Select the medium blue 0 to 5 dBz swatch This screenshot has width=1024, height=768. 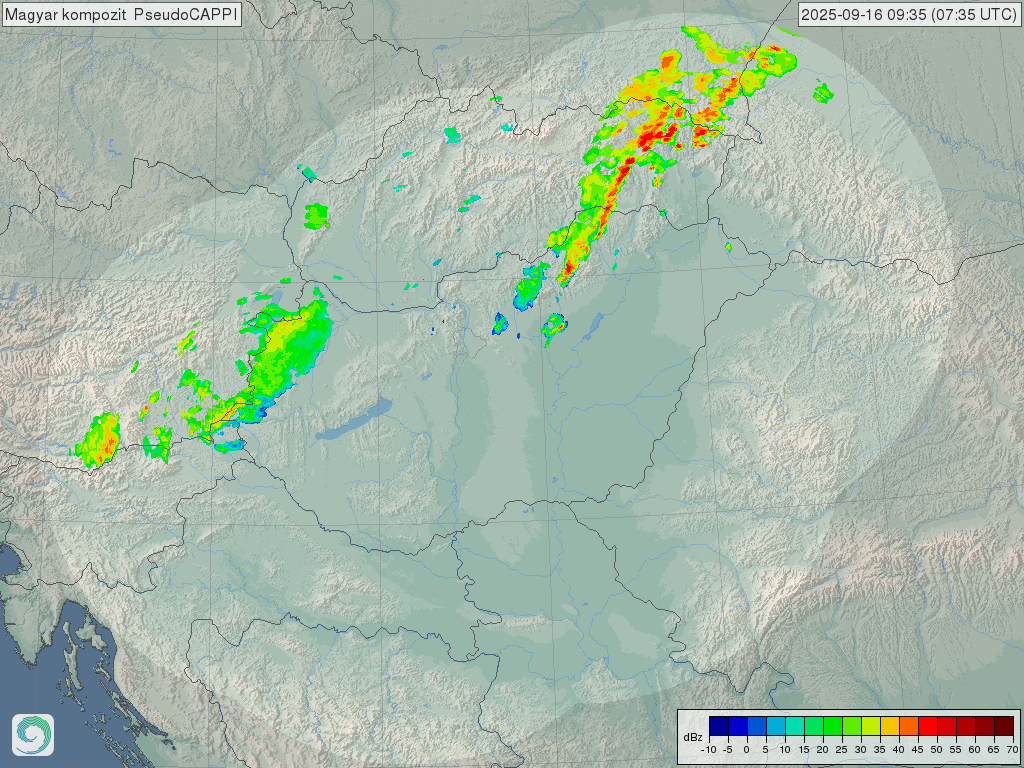coord(757,726)
